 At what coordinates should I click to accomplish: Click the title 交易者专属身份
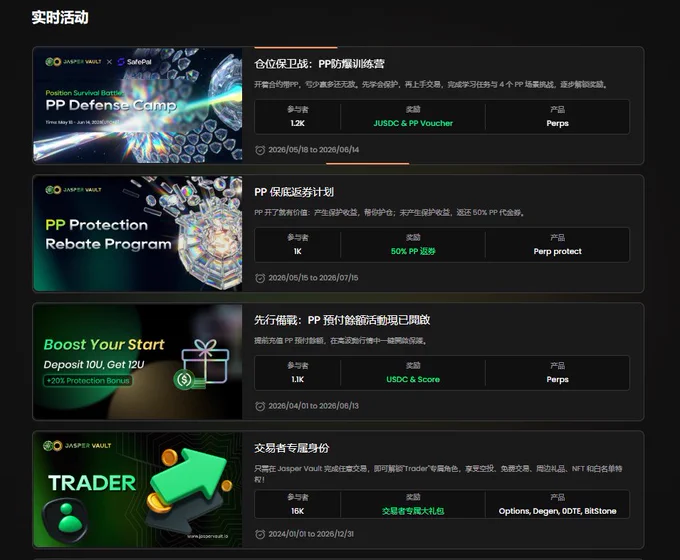point(291,448)
